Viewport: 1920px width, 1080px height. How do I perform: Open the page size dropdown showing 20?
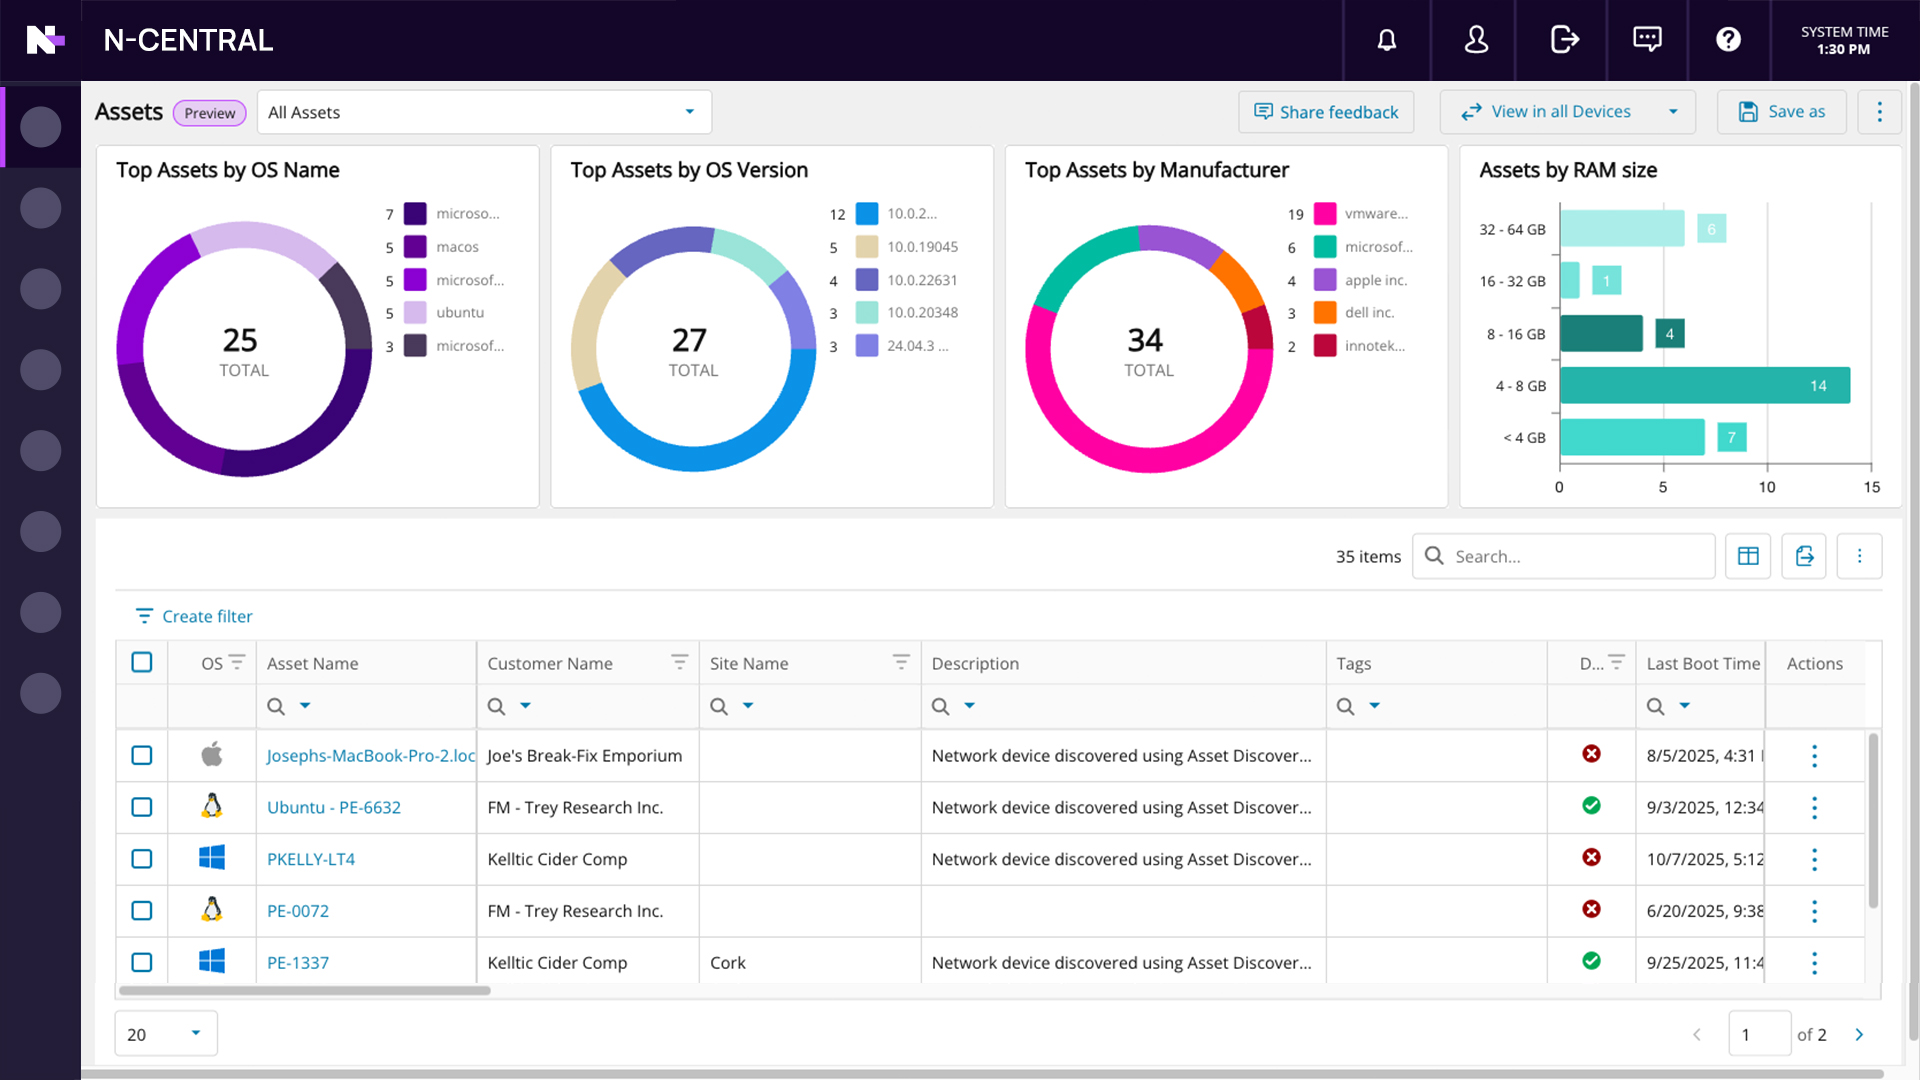165,1033
